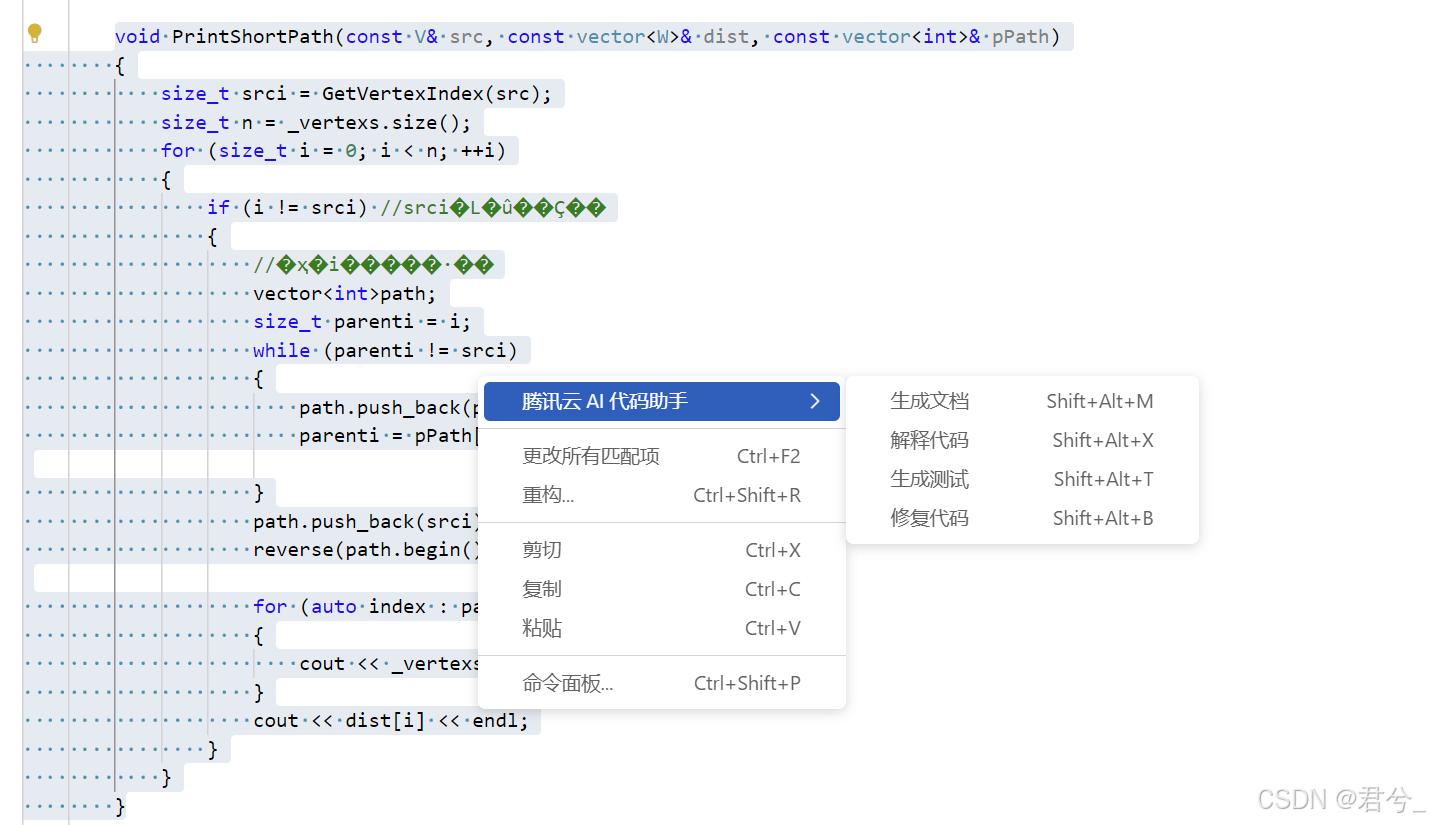Choose 生成测试 to generate tests
The height and width of the screenshot is (825, 1430).
(929, 479)
